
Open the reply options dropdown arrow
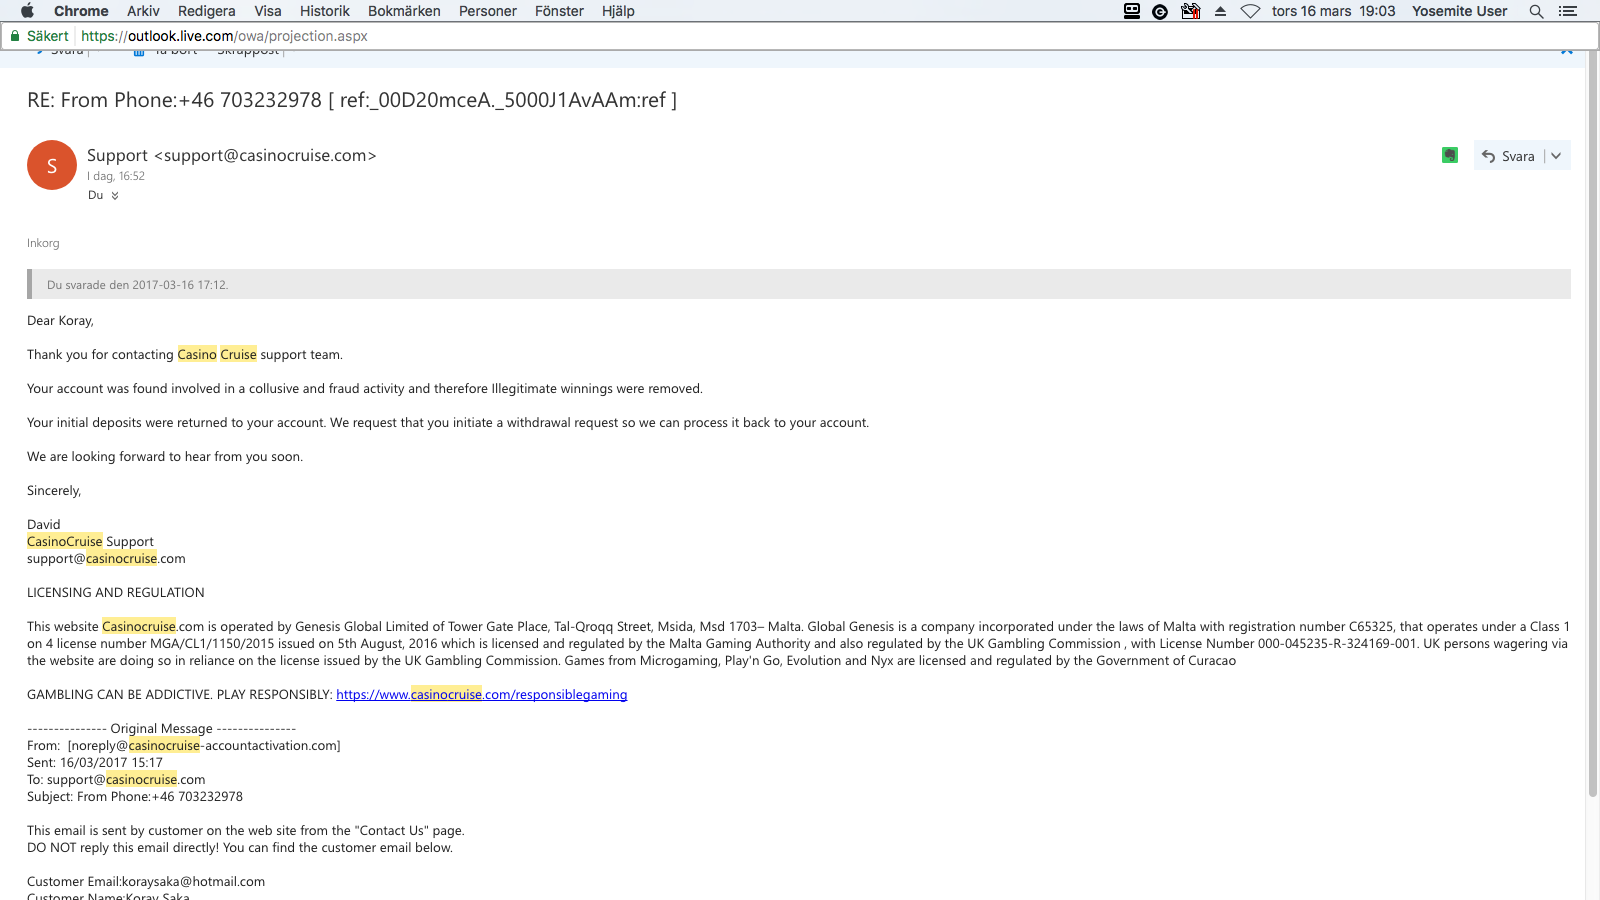1556,156
